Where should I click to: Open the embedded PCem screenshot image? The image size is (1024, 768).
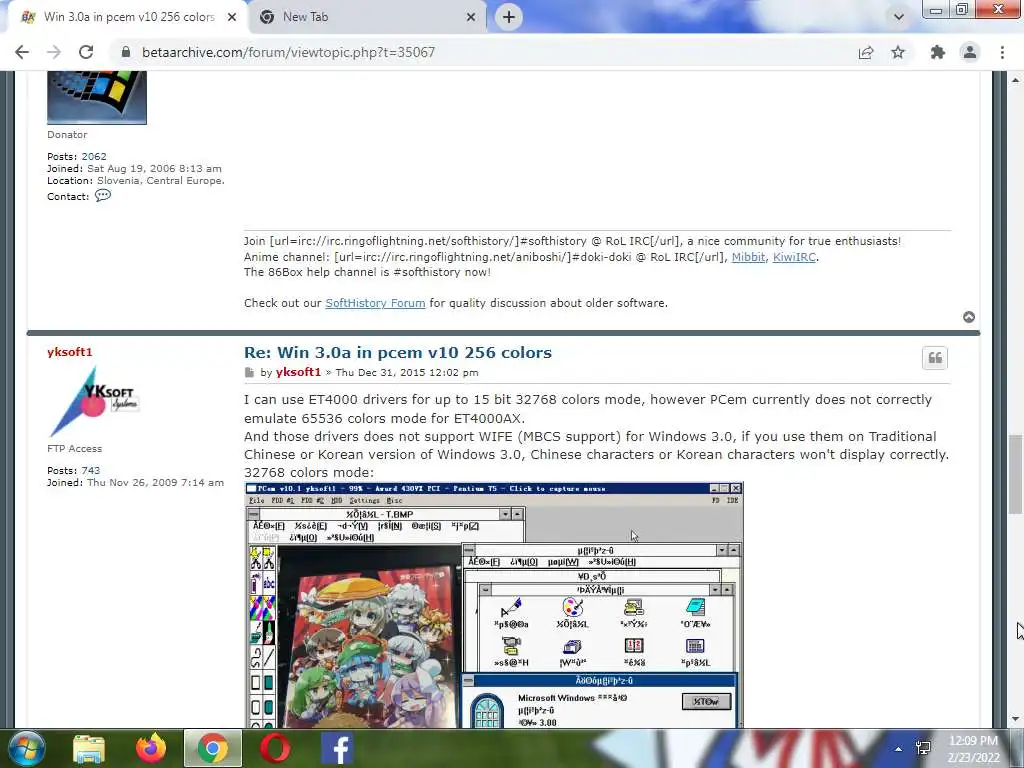click(x=494, y=605)
